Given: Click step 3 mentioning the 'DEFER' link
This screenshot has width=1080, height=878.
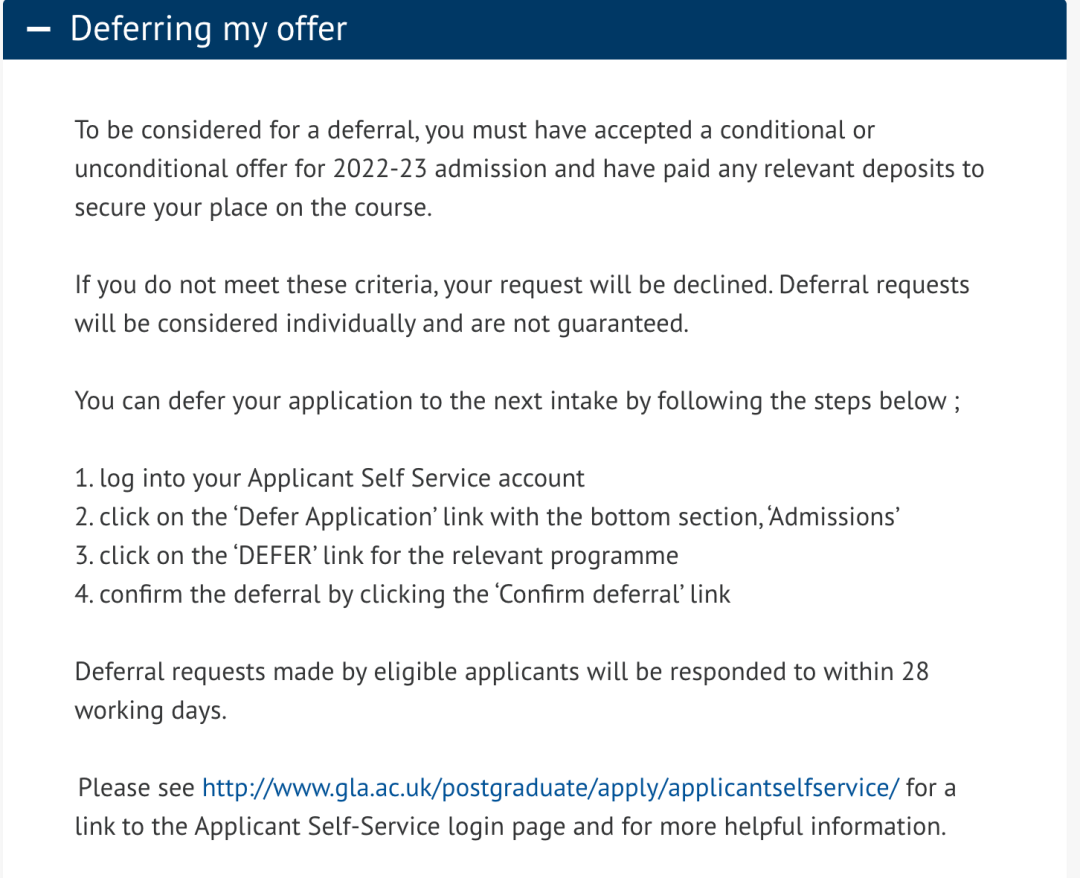Looking at the screenshot, I should click(377, 556).
